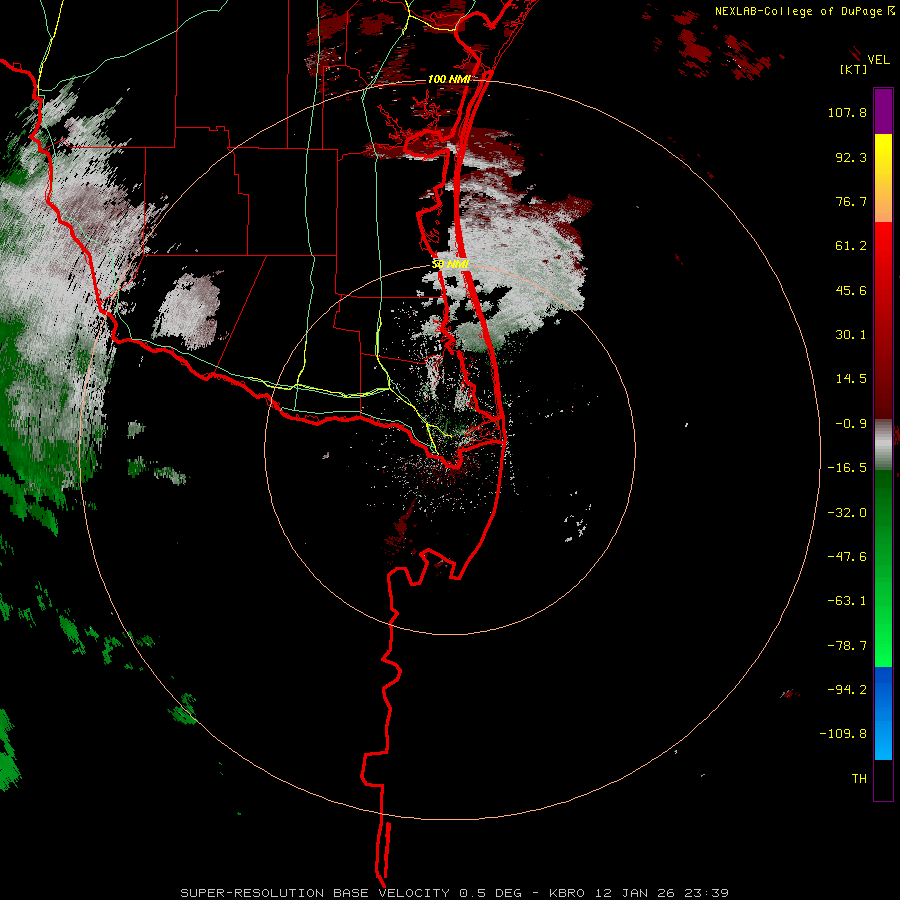Viewport: 900px width, 900px height.
Task: Click the -109.8 legend value
Action: tap(843, 734)
